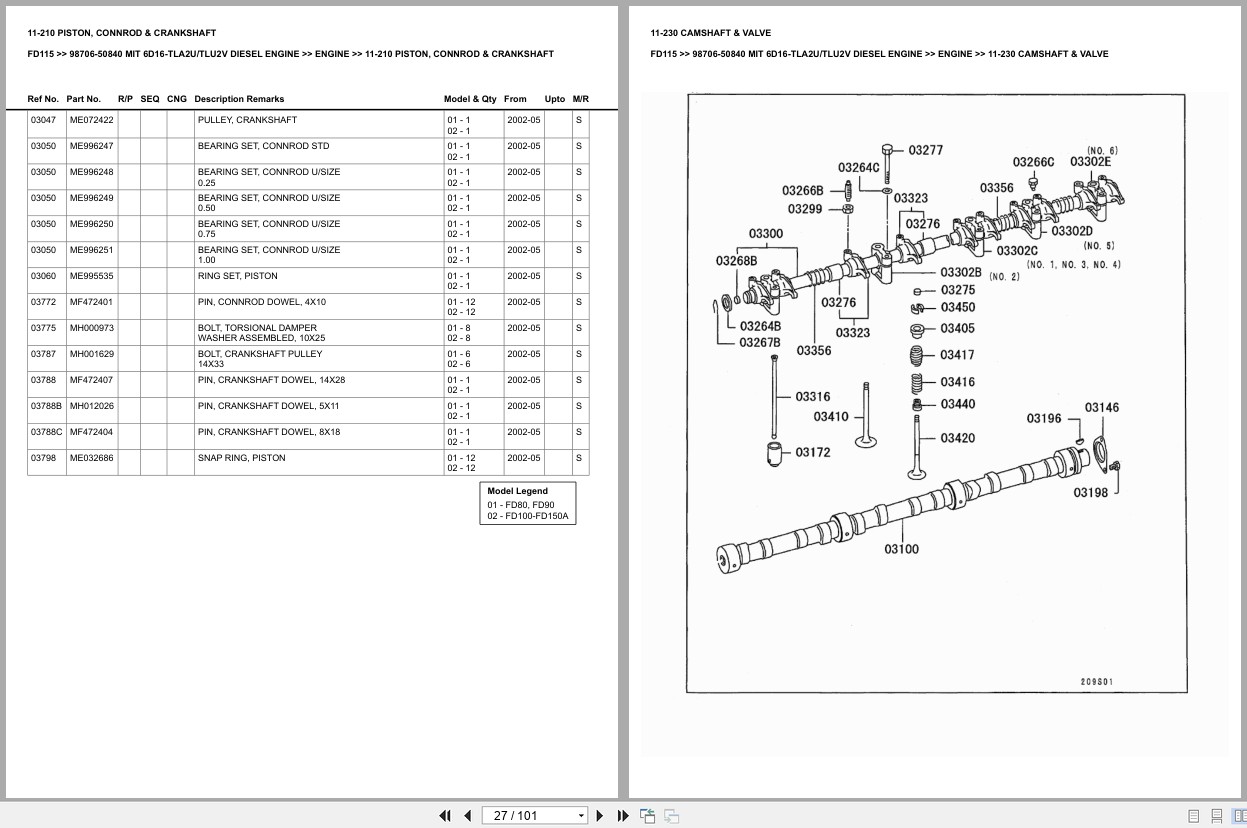Click part number ME996250
Viewport: 1247px width, 828px height.
(92, 224)
